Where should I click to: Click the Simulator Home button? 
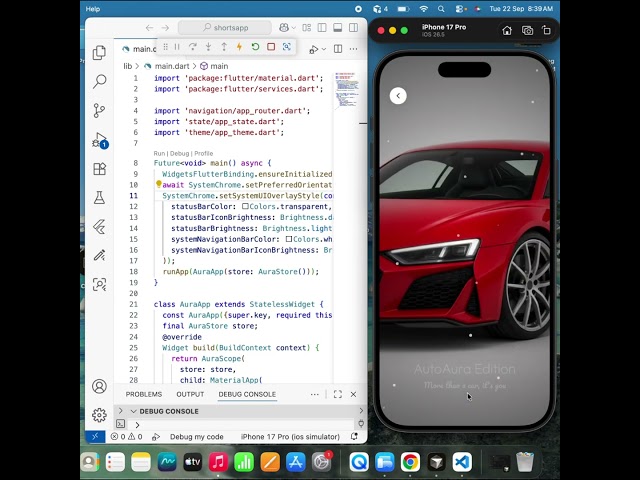[507, 31]
